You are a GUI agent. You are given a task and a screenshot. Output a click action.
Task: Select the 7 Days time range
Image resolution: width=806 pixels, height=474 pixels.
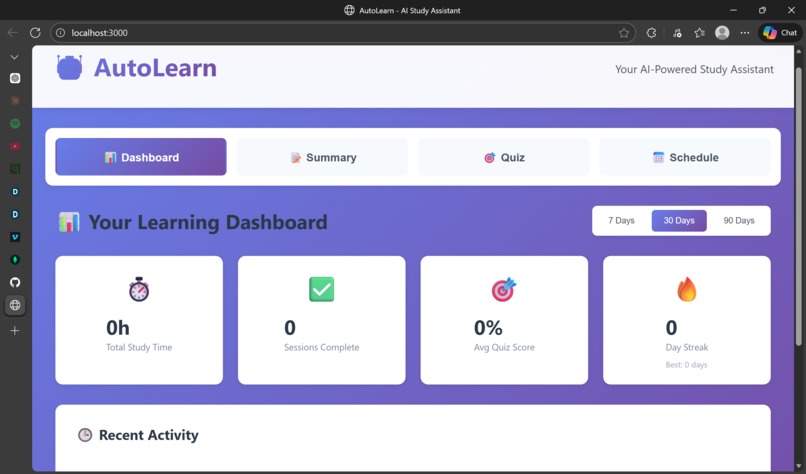[x=621, y=221]
